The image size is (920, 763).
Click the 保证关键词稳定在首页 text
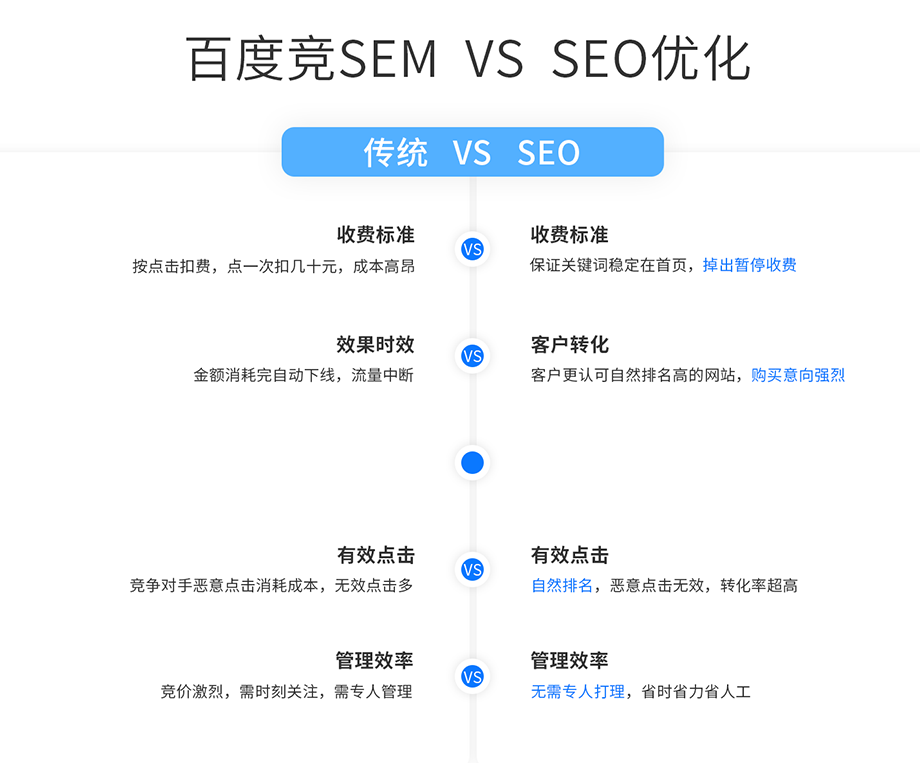tap(609, 265)
